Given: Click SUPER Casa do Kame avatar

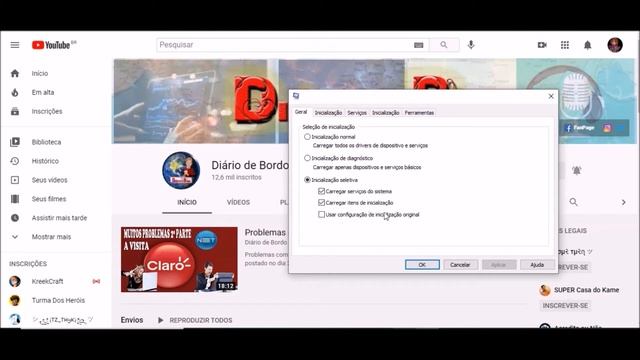Looking at the screenshot, I should [x=544, y=290].
